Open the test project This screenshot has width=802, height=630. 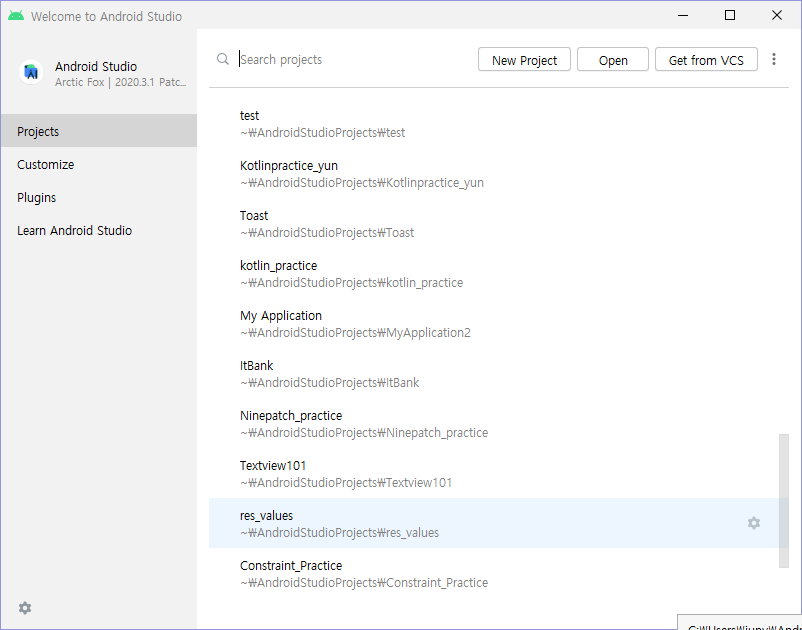pyautogui.click(x=499, y=124)
